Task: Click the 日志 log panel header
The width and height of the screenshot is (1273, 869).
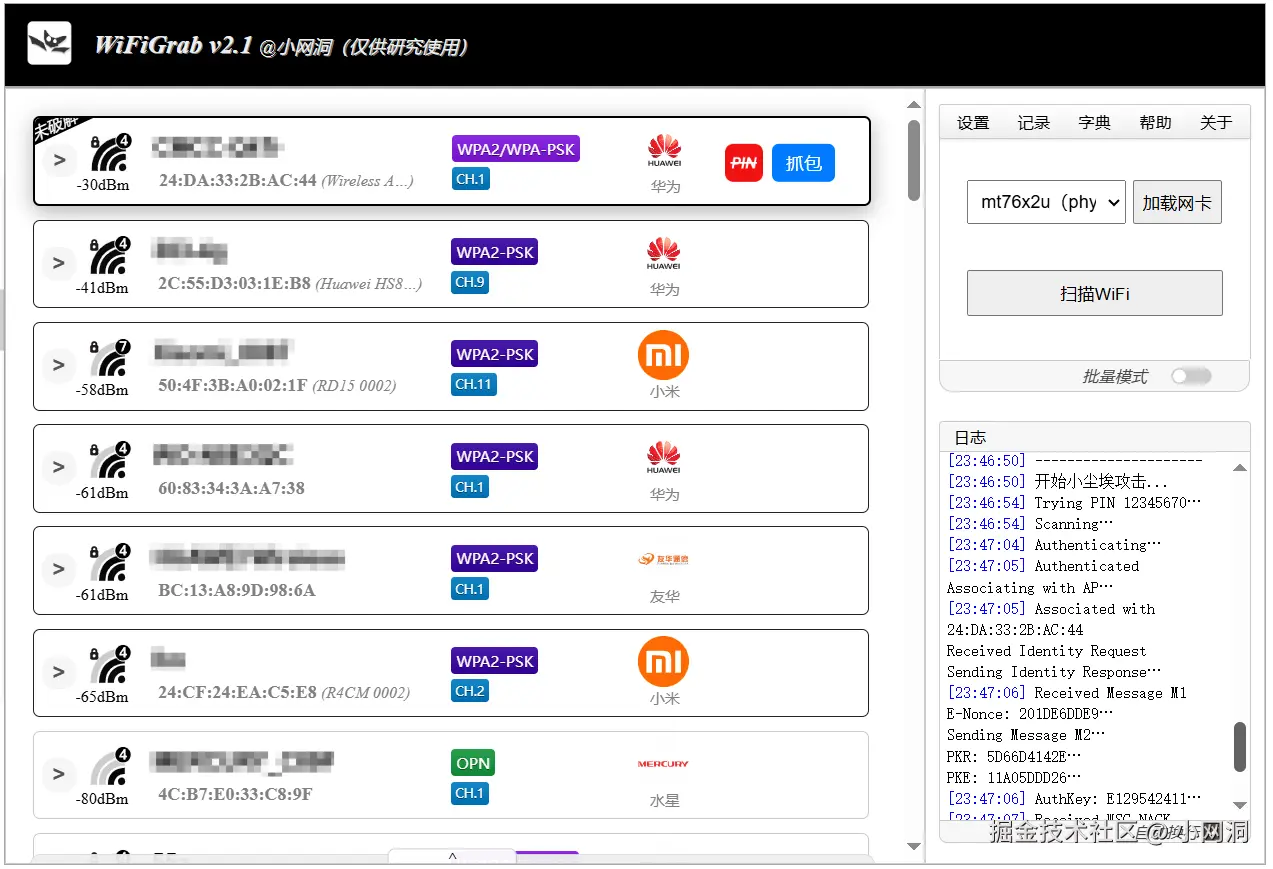Action: click(x=1095, y=436)
